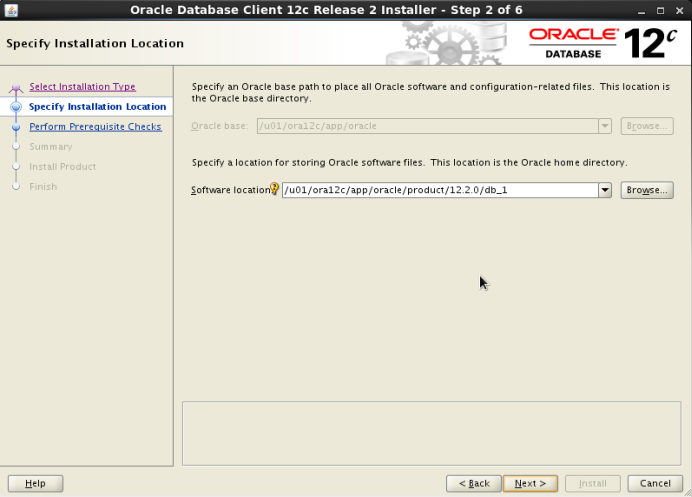This screenshot has height=497, width=692.
Task: Click the Finish step label
Action: [43, 186]
